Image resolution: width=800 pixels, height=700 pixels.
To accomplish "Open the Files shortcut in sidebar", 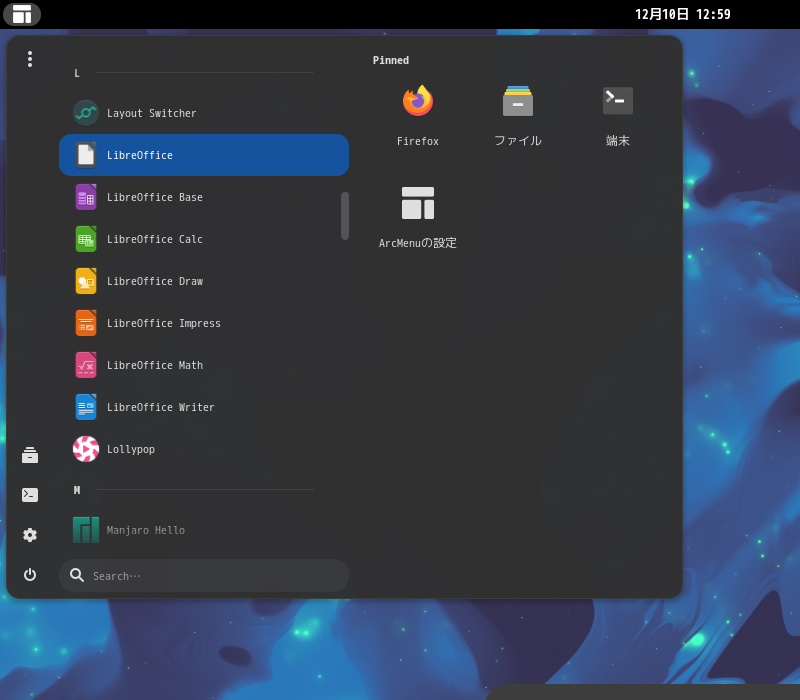I will coord(30,455).
